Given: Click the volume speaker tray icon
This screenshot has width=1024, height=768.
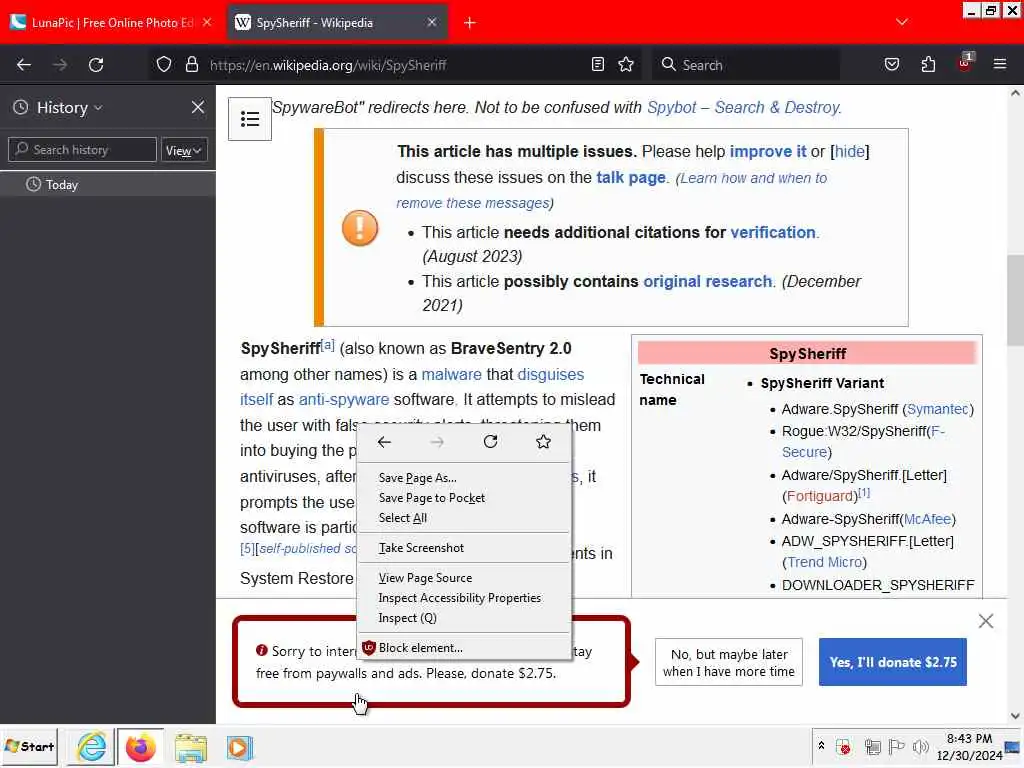Looking at the screenshot, I should [x=920, y=746].
